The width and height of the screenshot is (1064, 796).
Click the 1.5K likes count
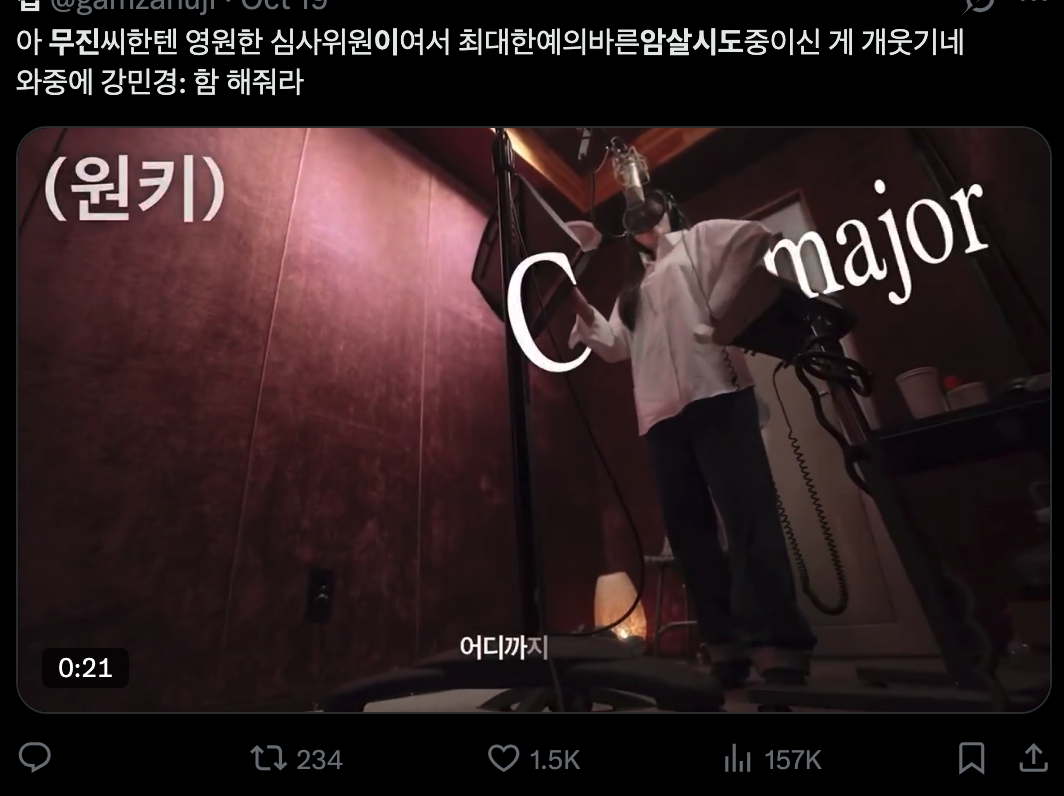554,760
